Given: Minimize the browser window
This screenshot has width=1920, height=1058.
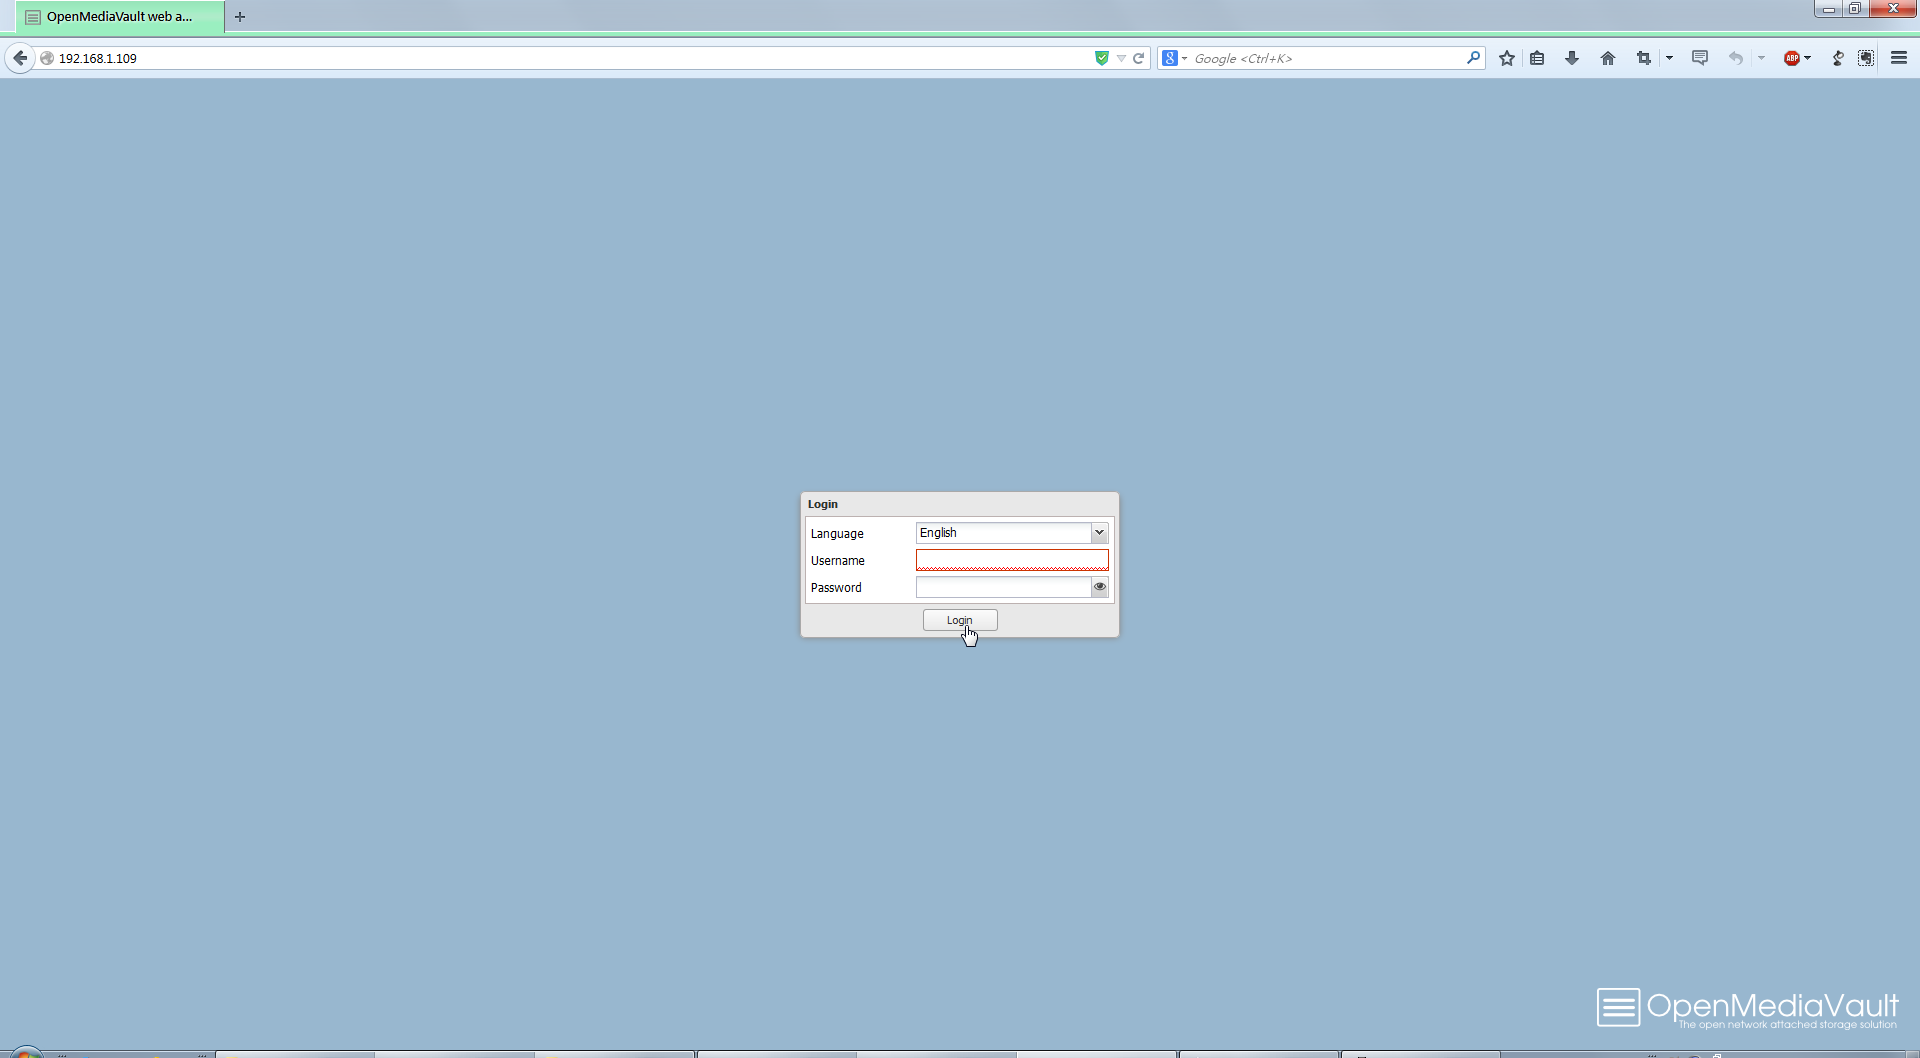Looking at the screenshot, I should [x=1828, y=9].
